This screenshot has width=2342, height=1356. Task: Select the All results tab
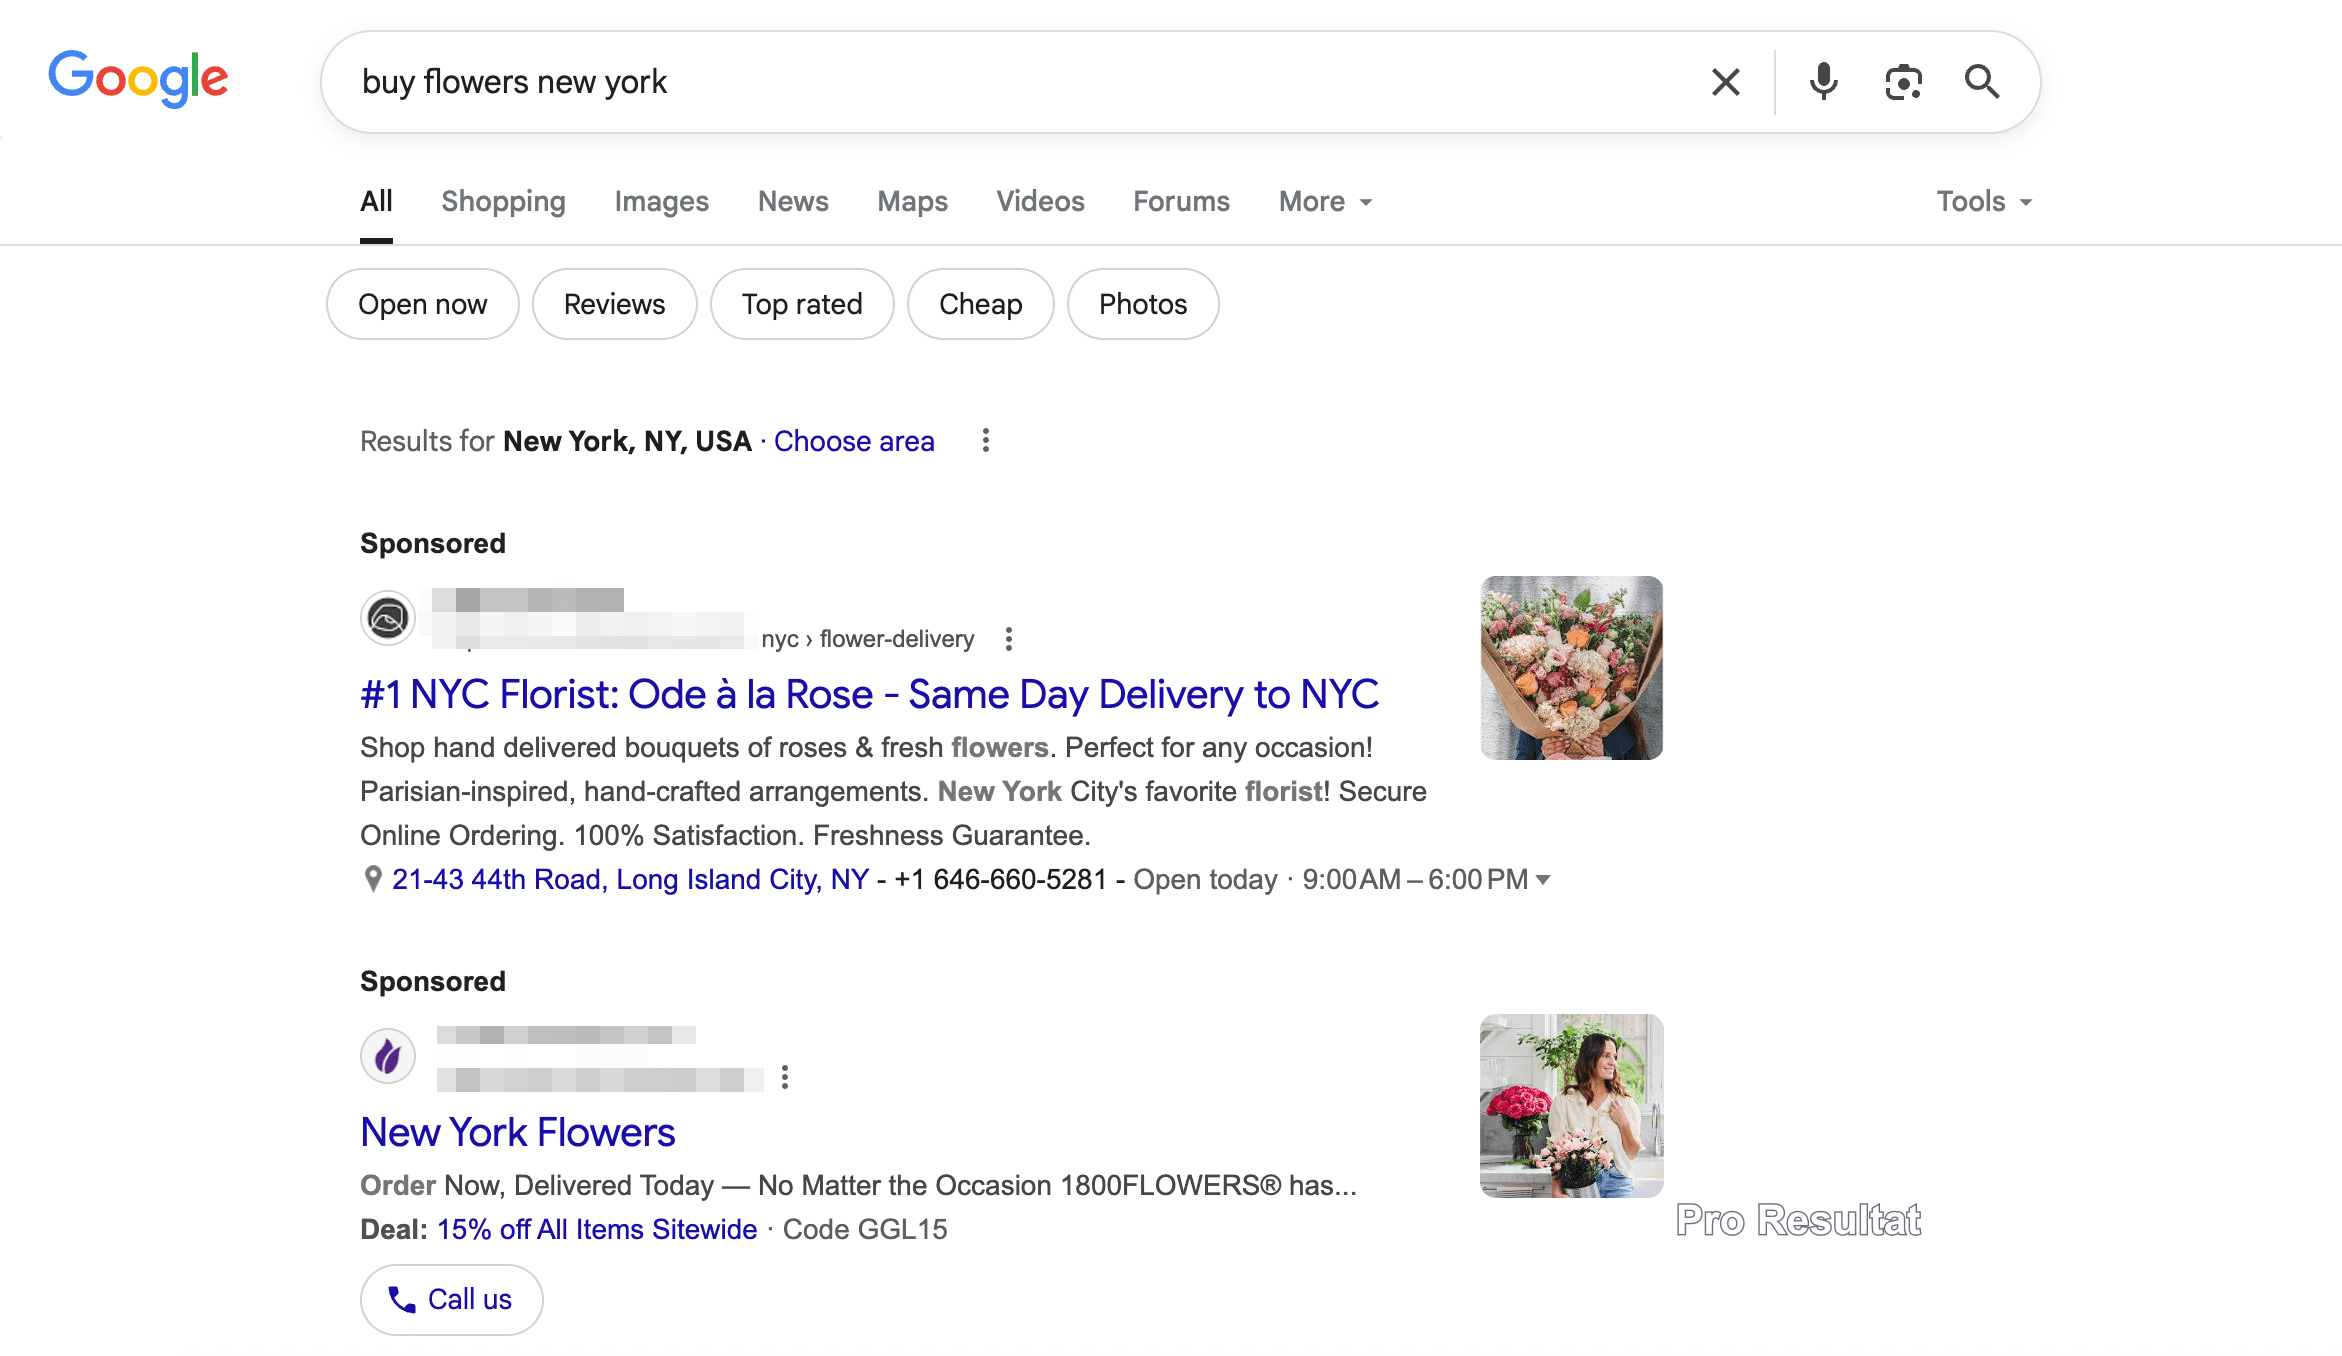tap(376, 202)
